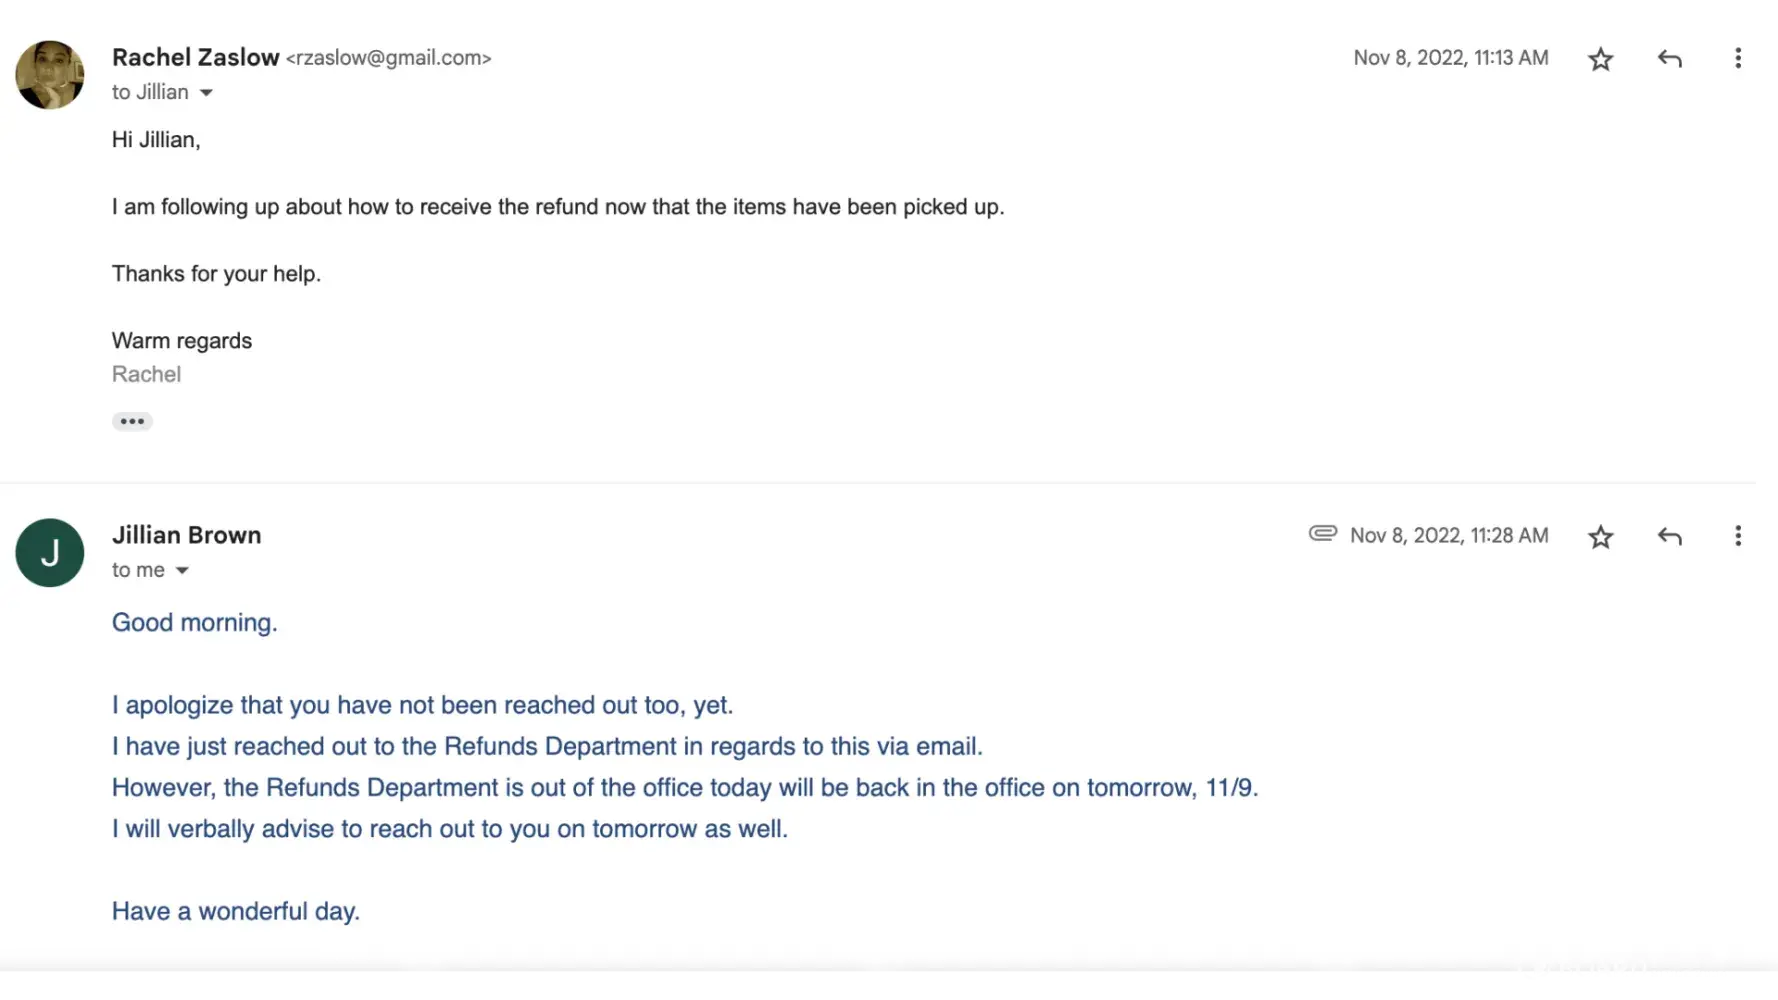Reply to Rachel Zaslow's email
Viewport: 1778px width, 1000px height.
pyautogui.click(x=1669, y=59)
